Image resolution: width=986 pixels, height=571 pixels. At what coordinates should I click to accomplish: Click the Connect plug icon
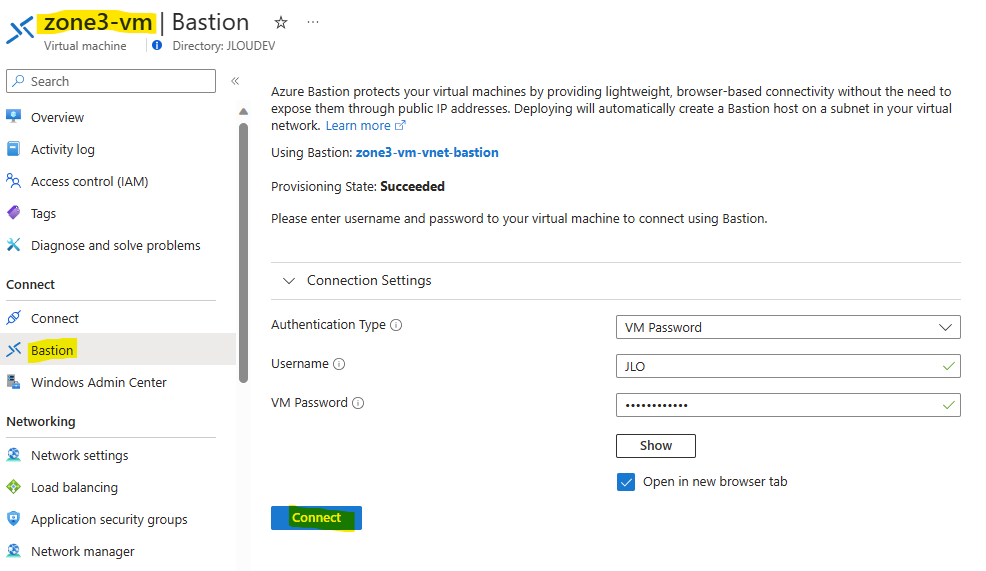tap(13, 318)
